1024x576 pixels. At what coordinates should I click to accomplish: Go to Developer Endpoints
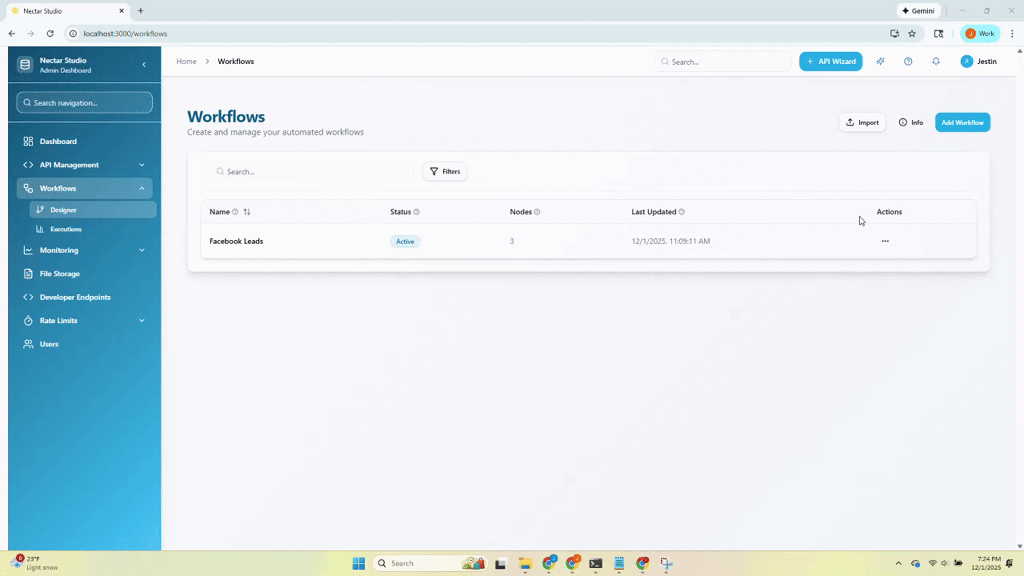pos(84,297)
